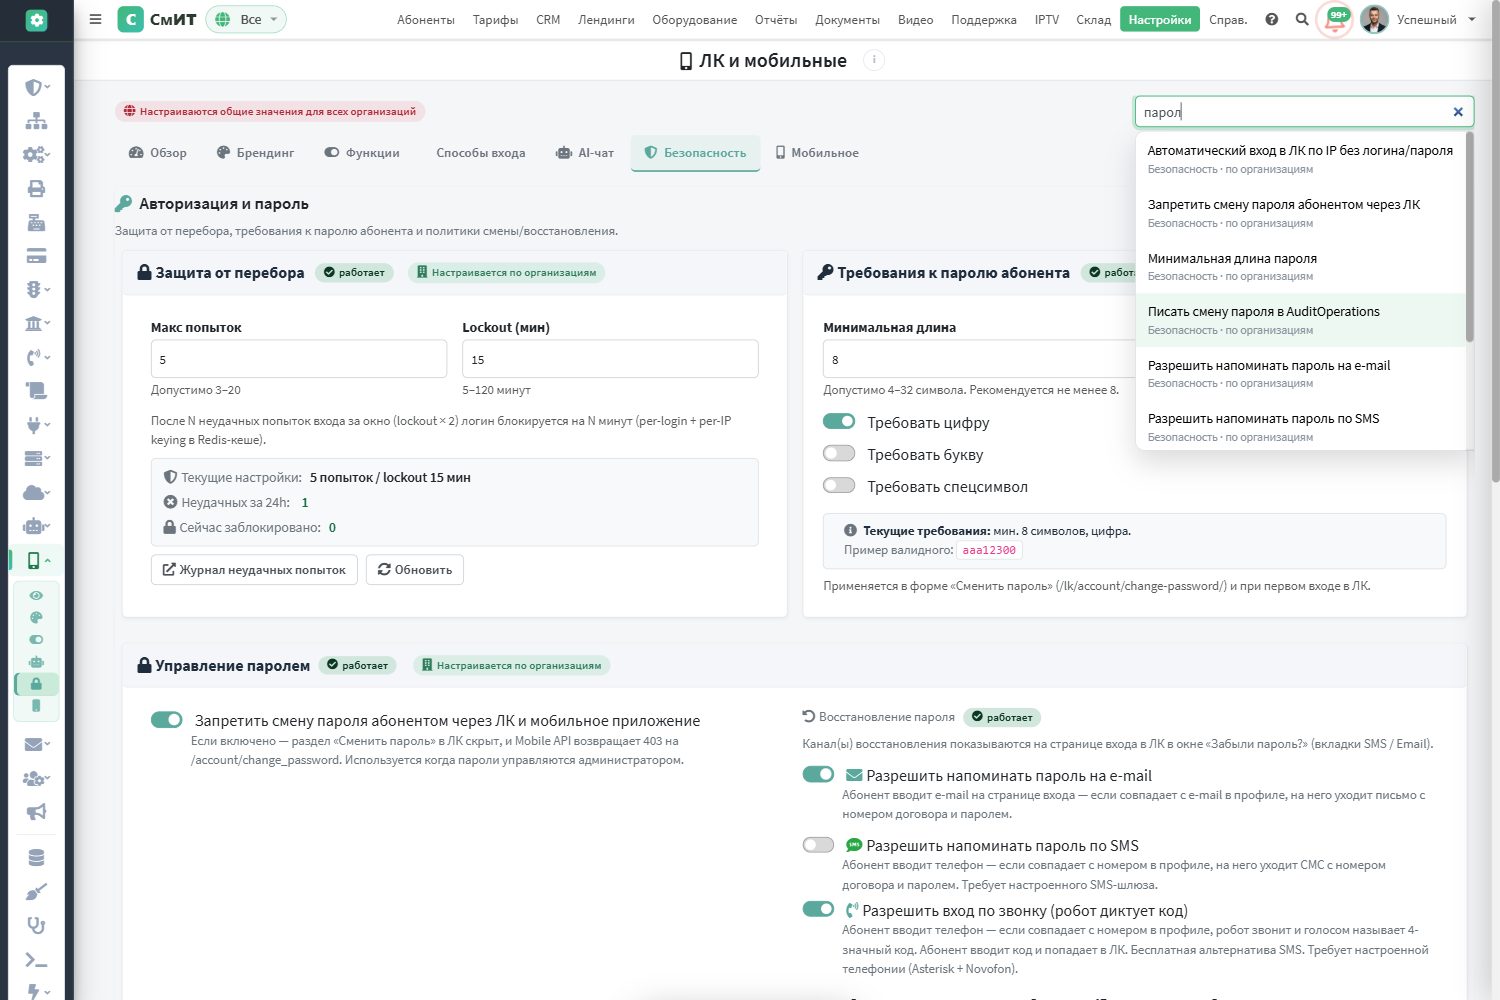Viewport: 1500px width, 1000px height.
Task: Expand the robot section in the sidebar
Action: pos(36,526)
